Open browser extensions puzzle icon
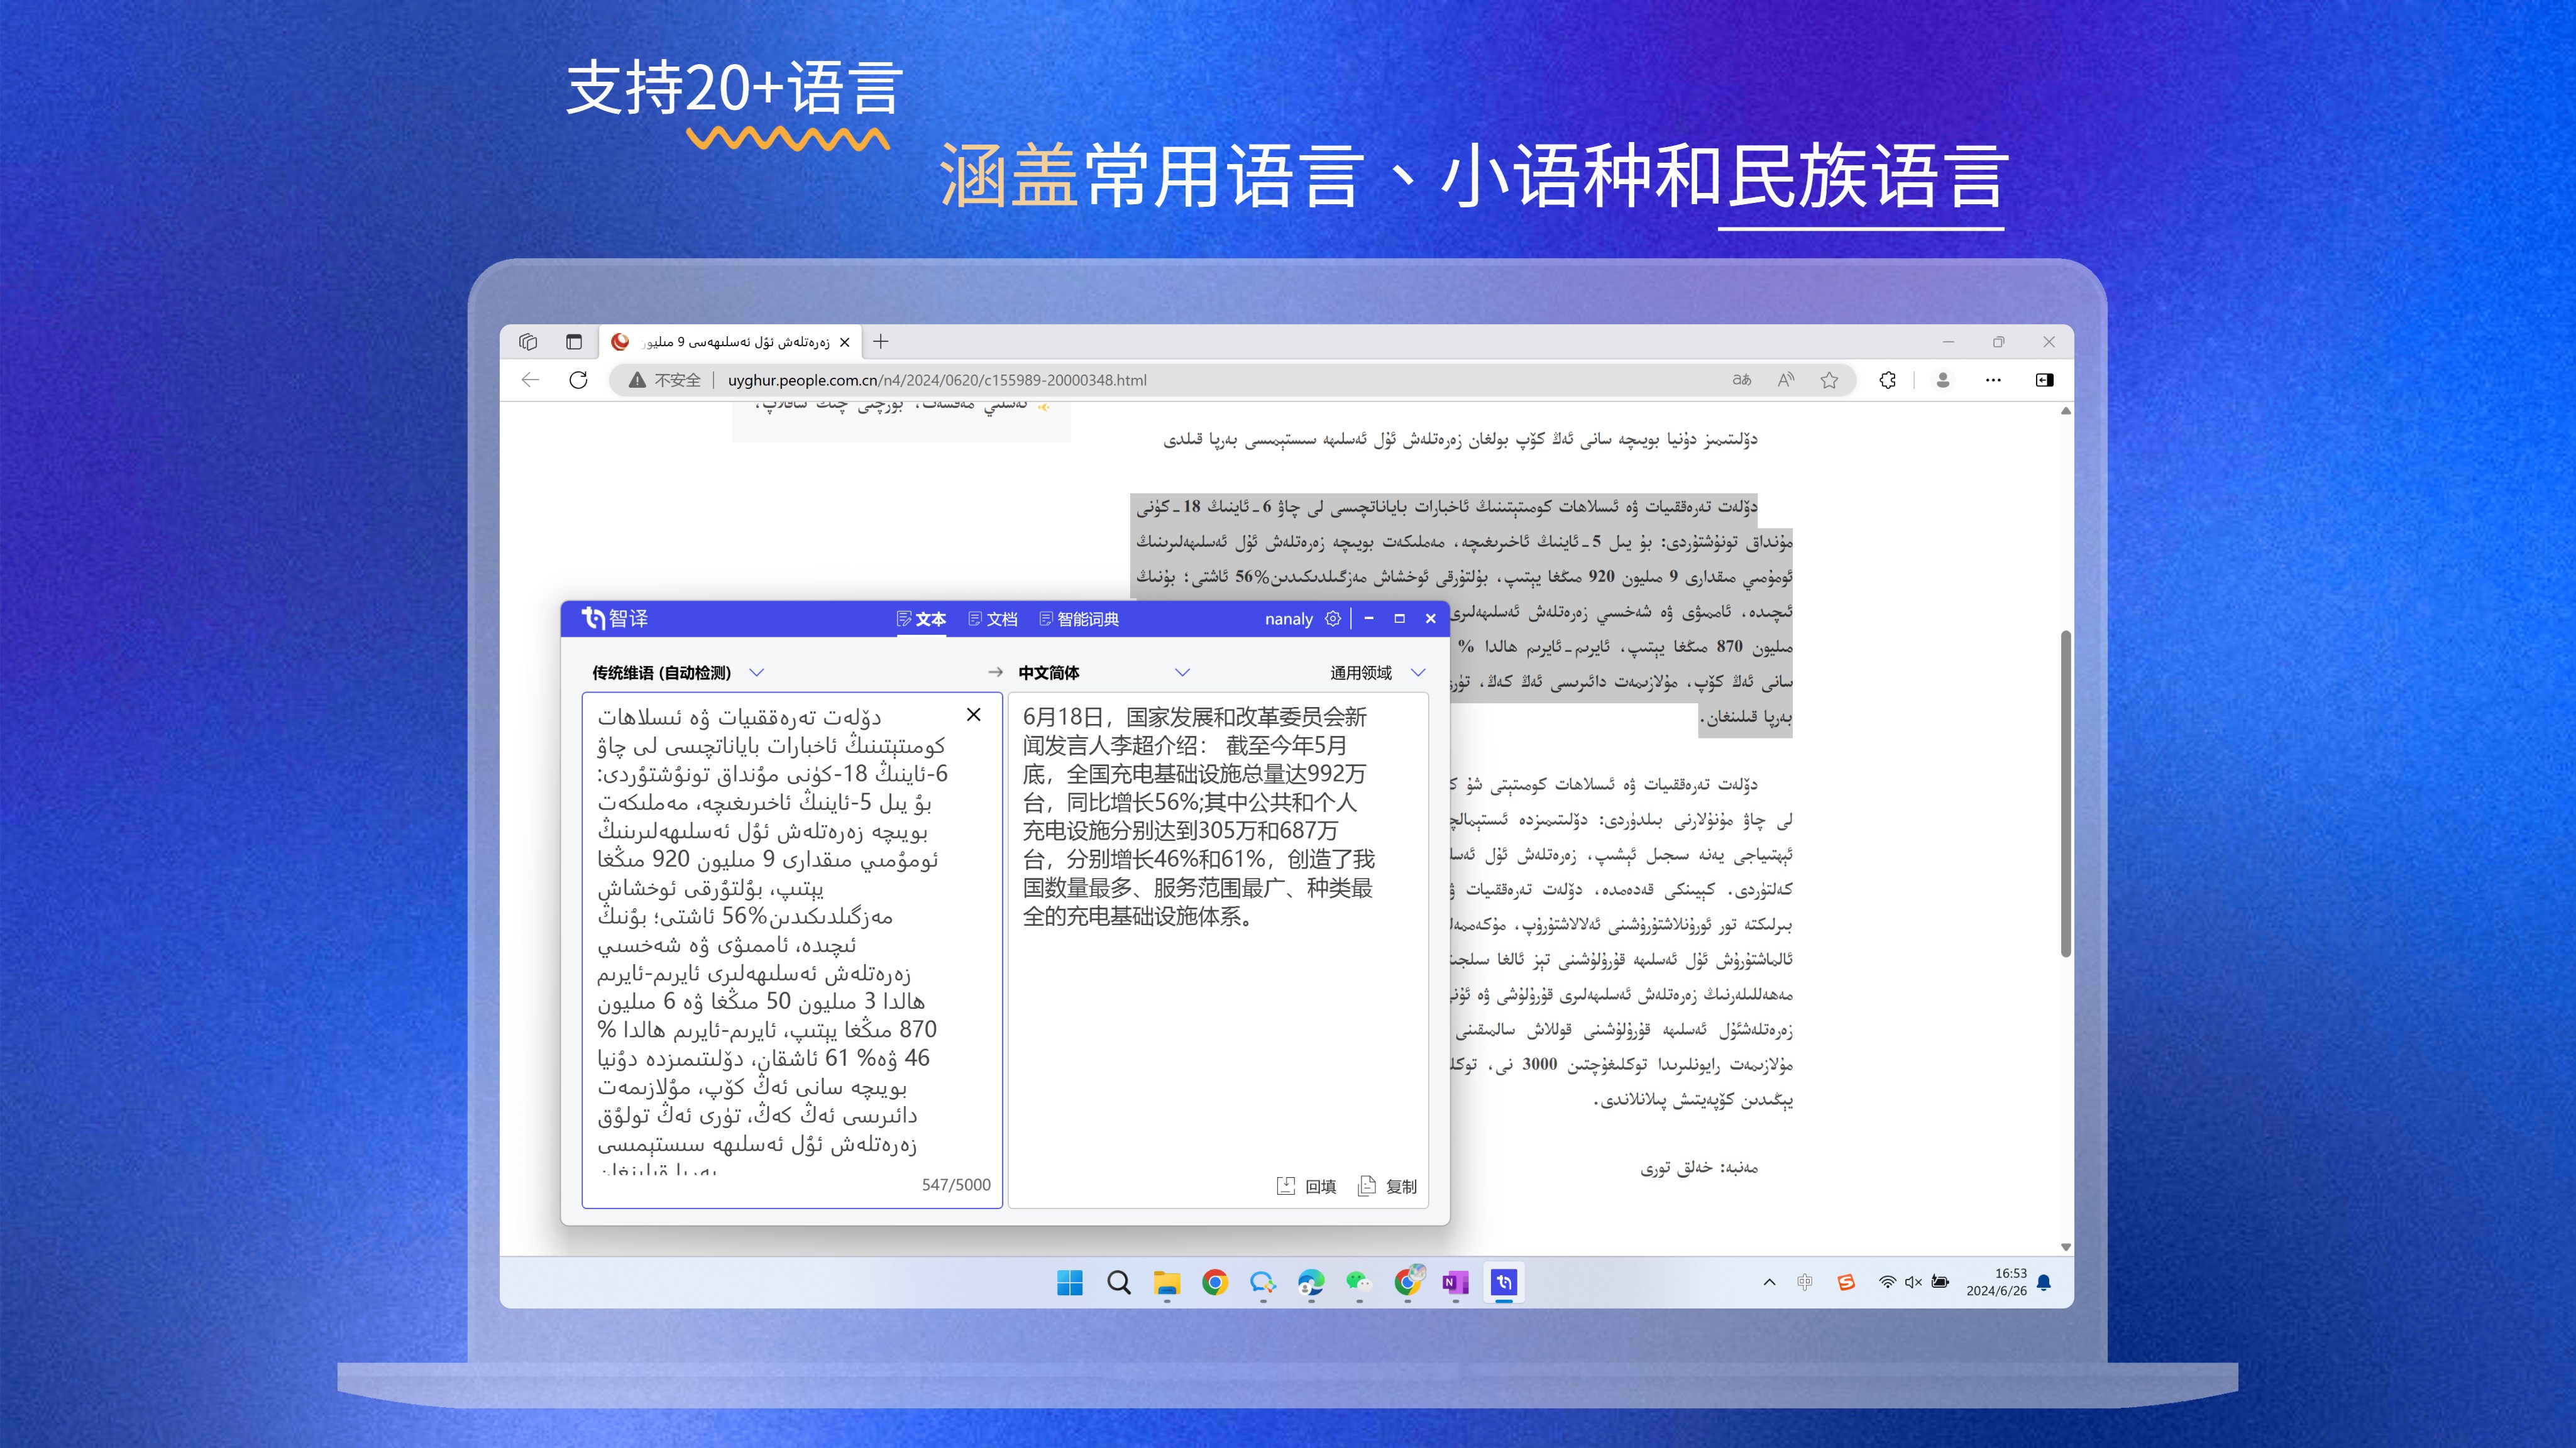The image size is (2576, 1448). click(1887, 380)
